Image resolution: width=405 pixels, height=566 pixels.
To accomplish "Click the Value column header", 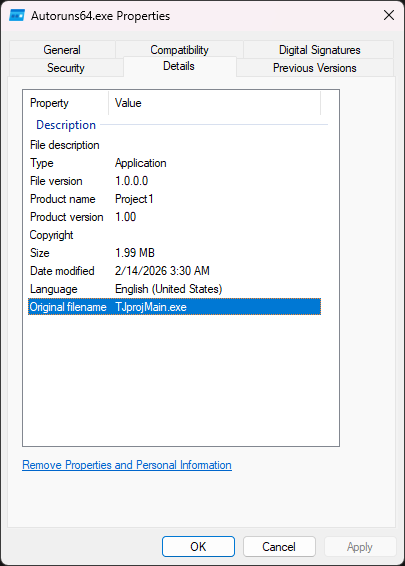I will pos(214,103).
